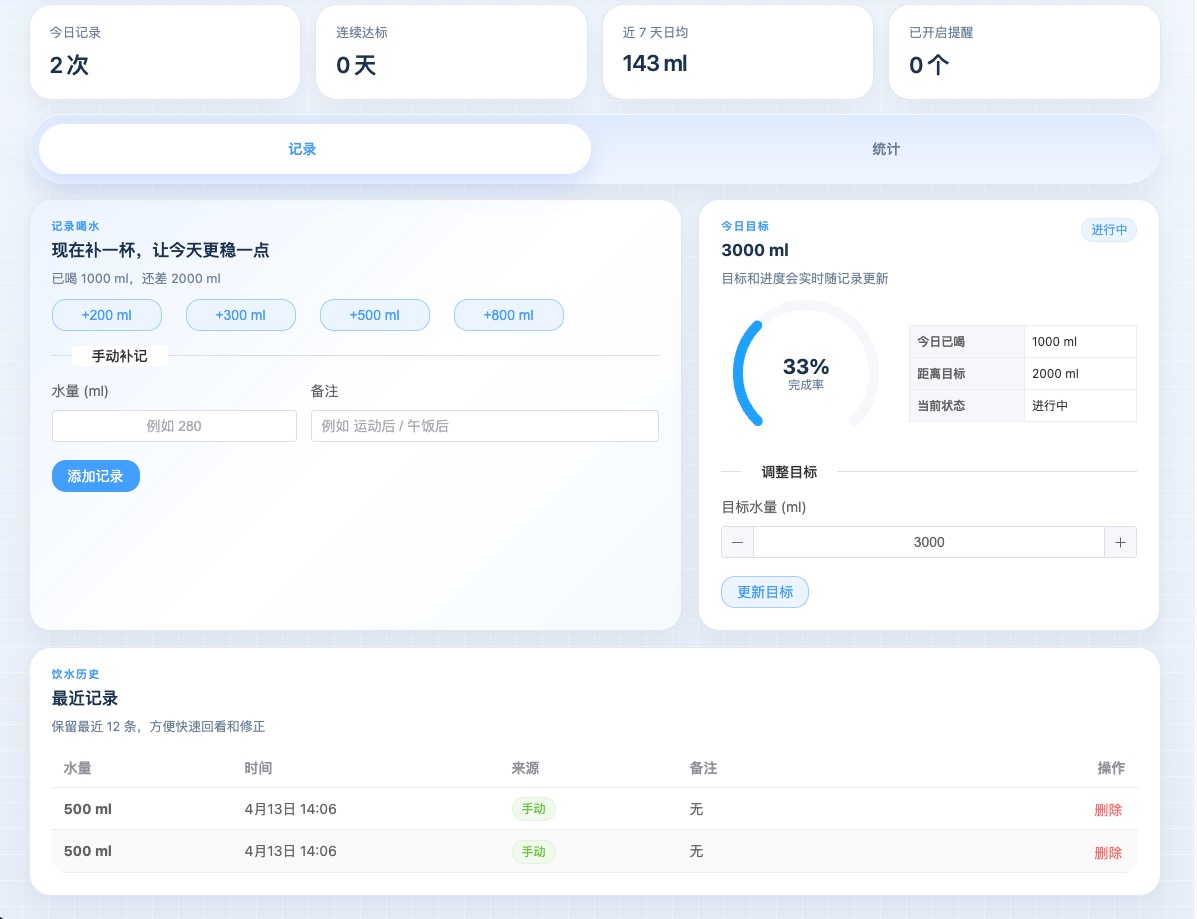Click the plus icon on target stepper
Viewport: 1197px width, 919px height.
click(1120, 542)
